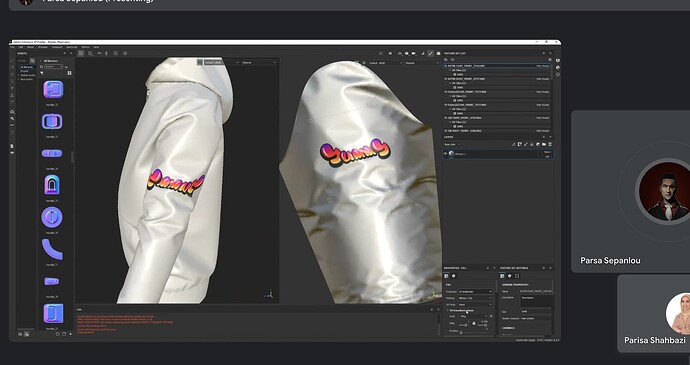Adjust the Rotation slider handle
This screenshot has width=690, height=365.
pyautogui.click(x=461, y=332)
